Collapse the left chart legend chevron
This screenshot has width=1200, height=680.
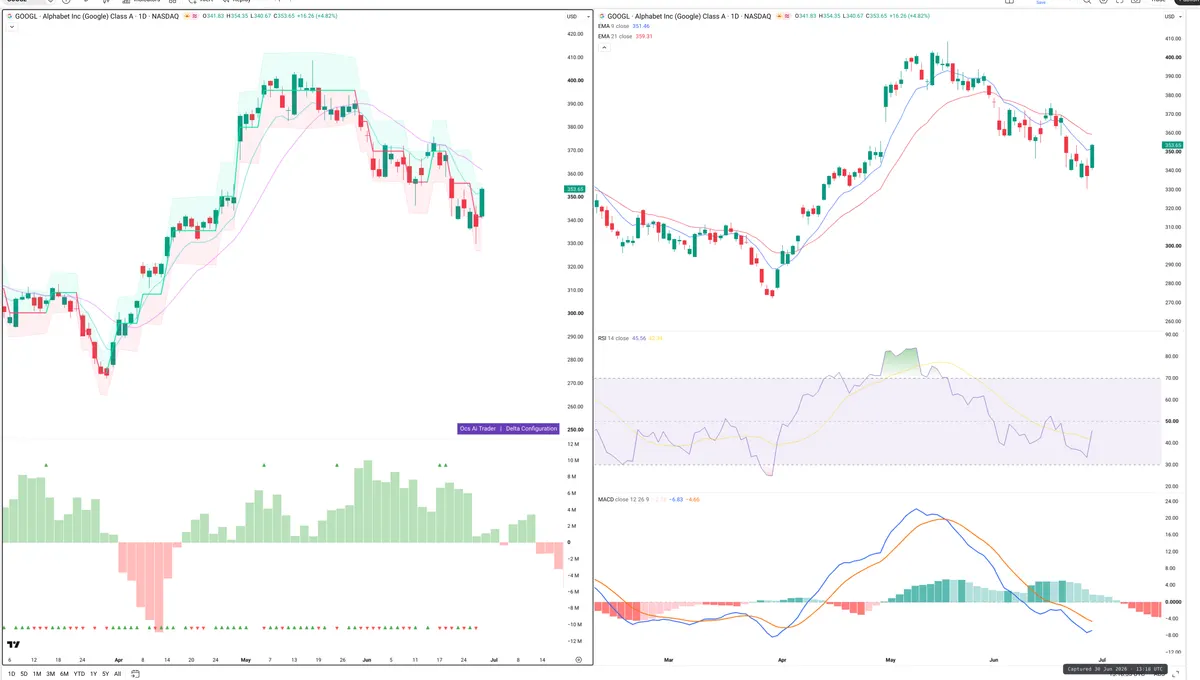coord(11,27)
